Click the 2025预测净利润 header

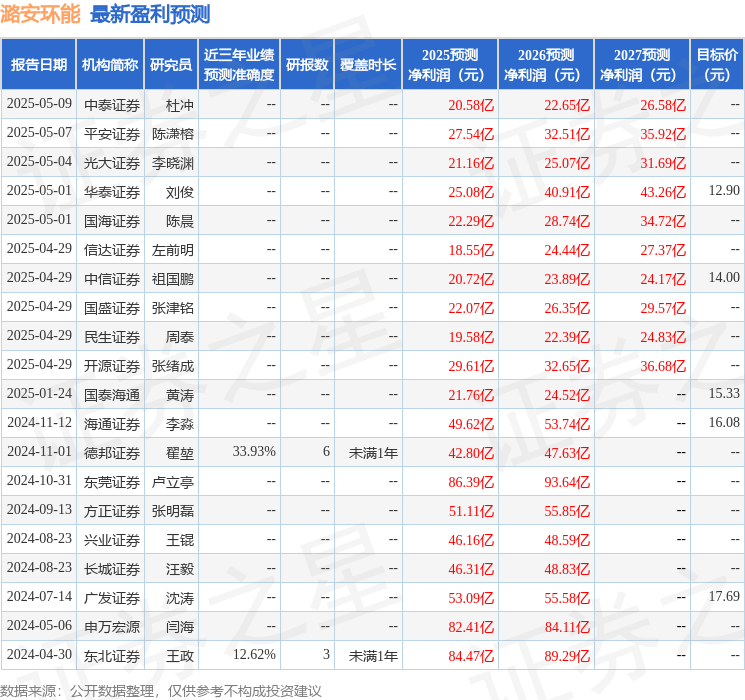point(450,65)
